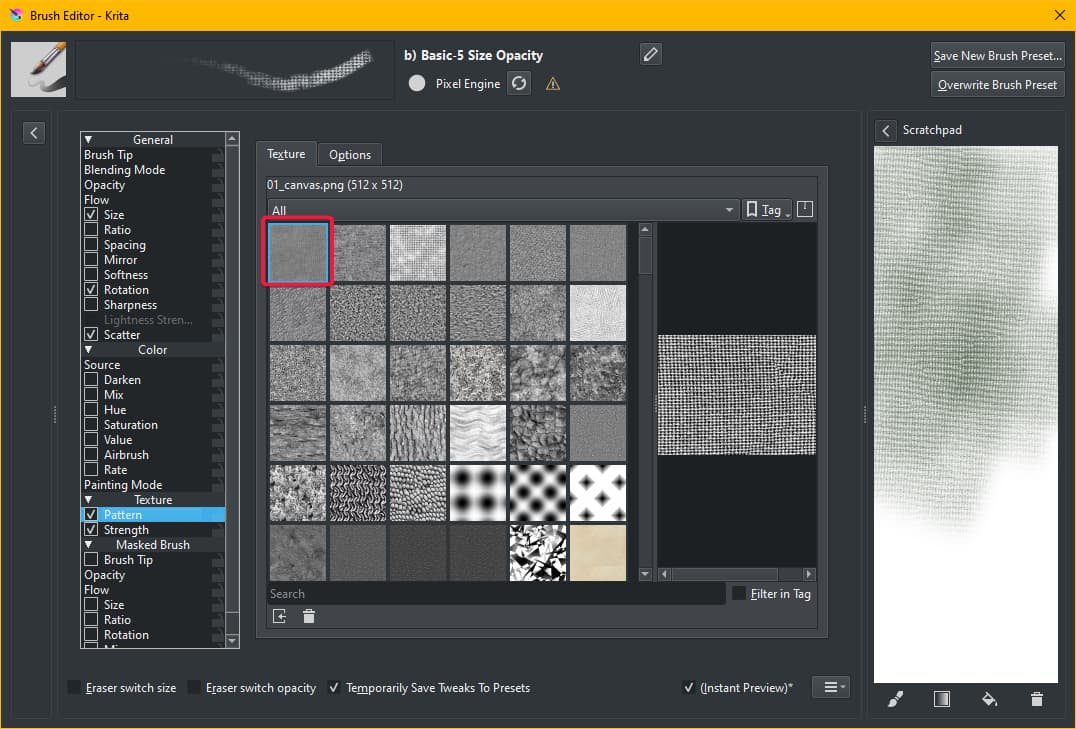Viewport: 1076px width, 729px height.
Task: Select Blending Mode in the settings list
Action: click(x=125, y=170)
